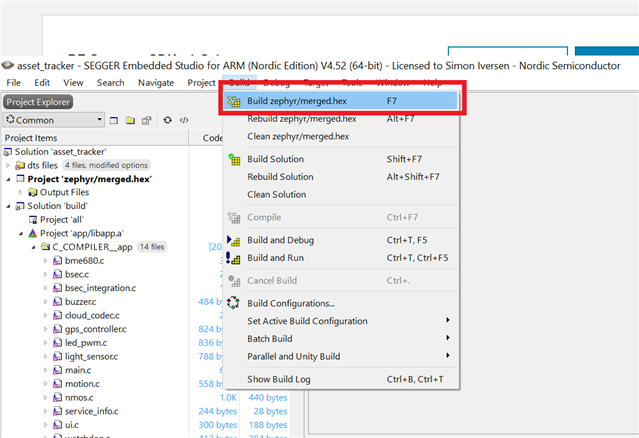Open the Search menu

(110, 83)
